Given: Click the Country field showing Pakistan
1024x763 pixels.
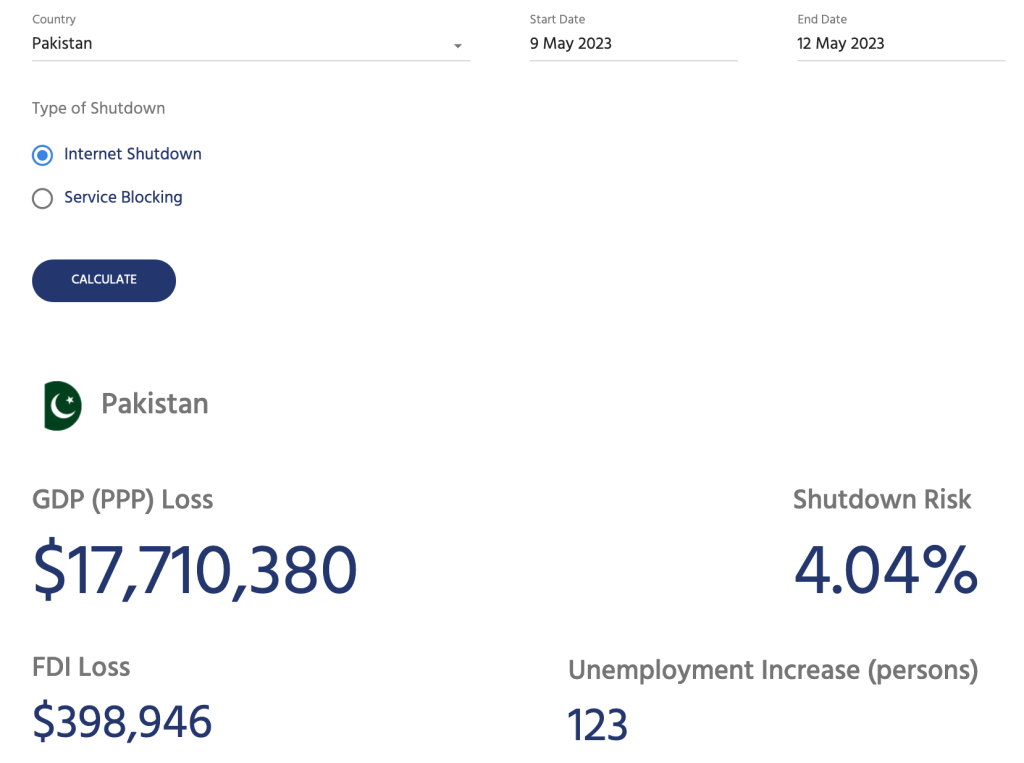Looking at the screenshot, I should 240,44.
